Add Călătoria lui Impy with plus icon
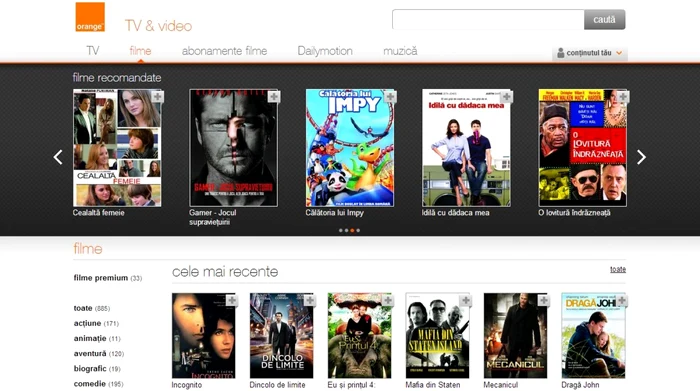The width and height of the screenshot is (700, 391). [390, 96]
